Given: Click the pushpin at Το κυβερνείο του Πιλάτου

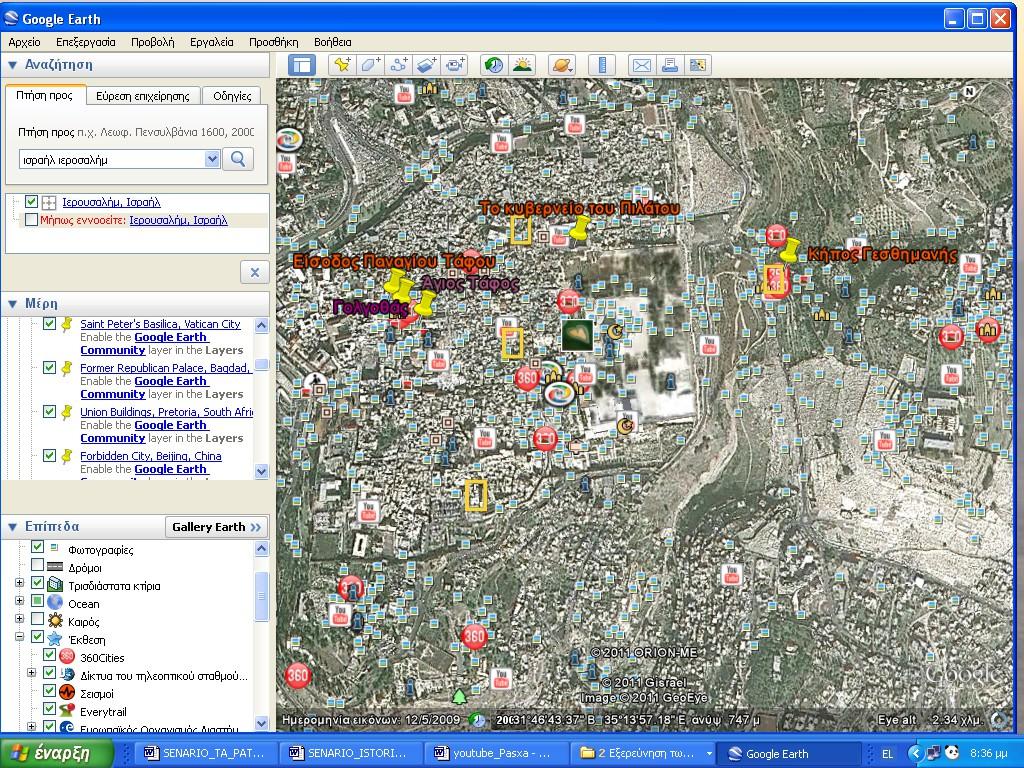Looking at the screenshot, I should [579, 228].
